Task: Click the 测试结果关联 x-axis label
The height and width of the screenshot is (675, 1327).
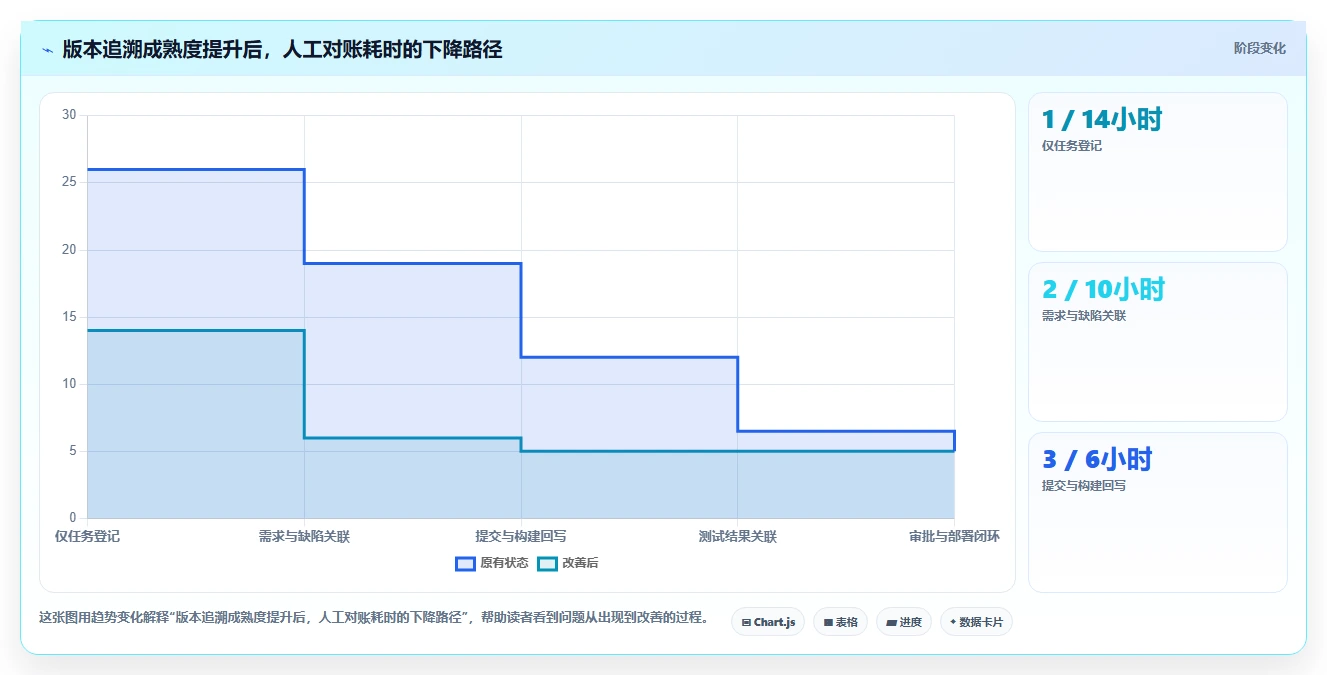Action: 738,536
